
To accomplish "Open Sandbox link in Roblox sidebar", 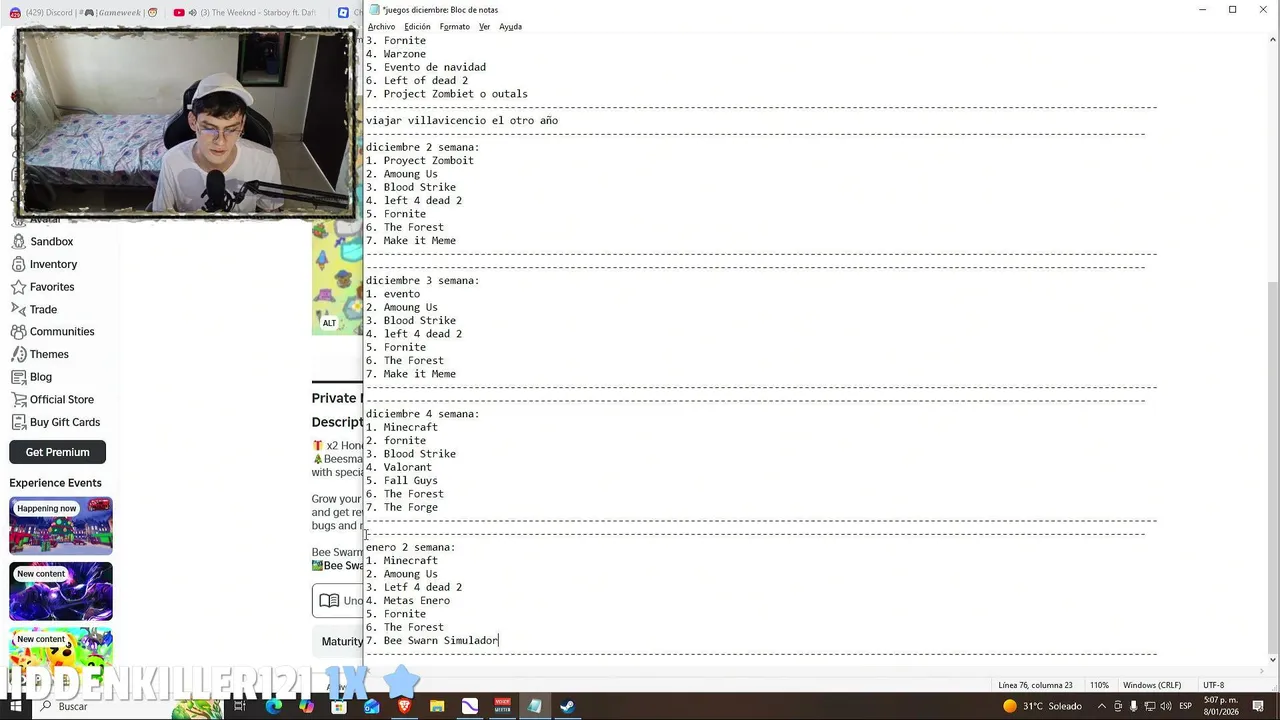I will pos(51,242).
